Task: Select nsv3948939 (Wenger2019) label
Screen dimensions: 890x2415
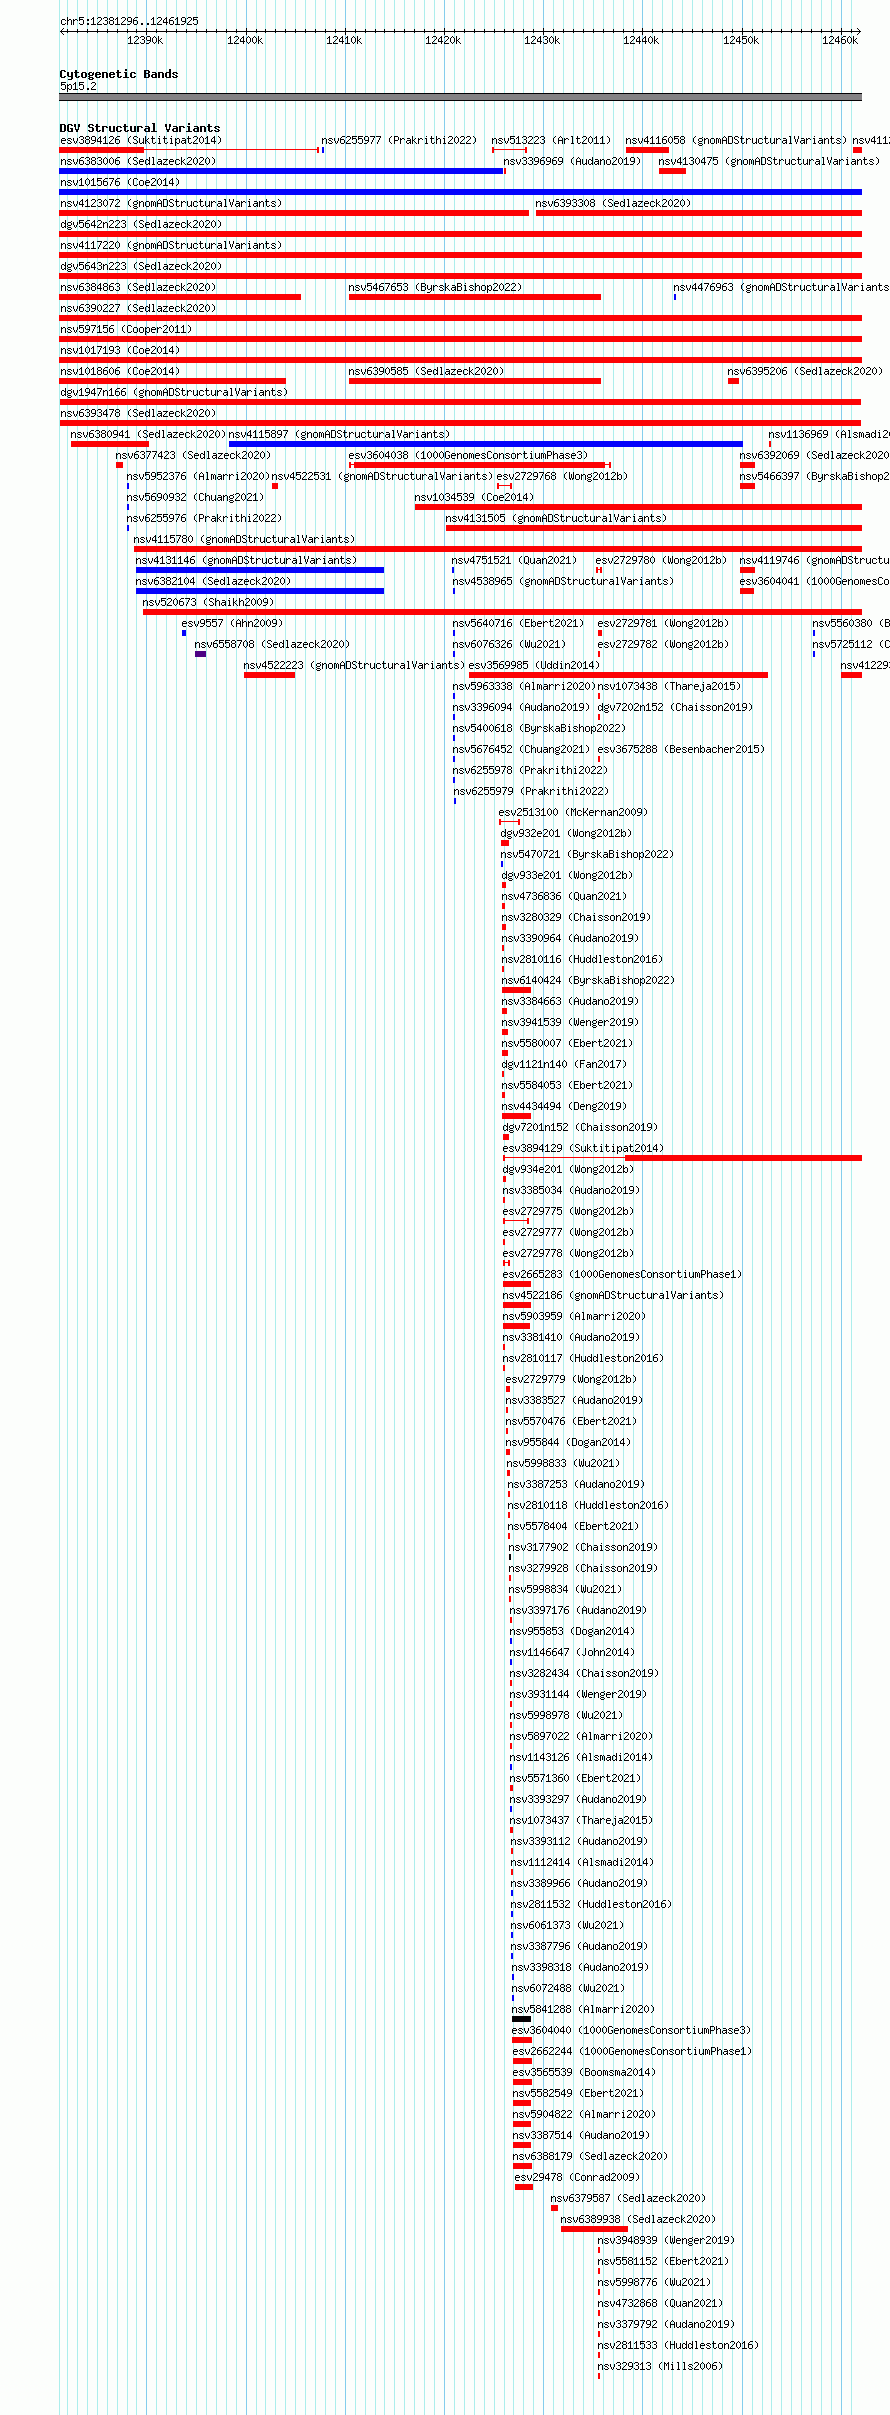Action: pos(666,2240)
